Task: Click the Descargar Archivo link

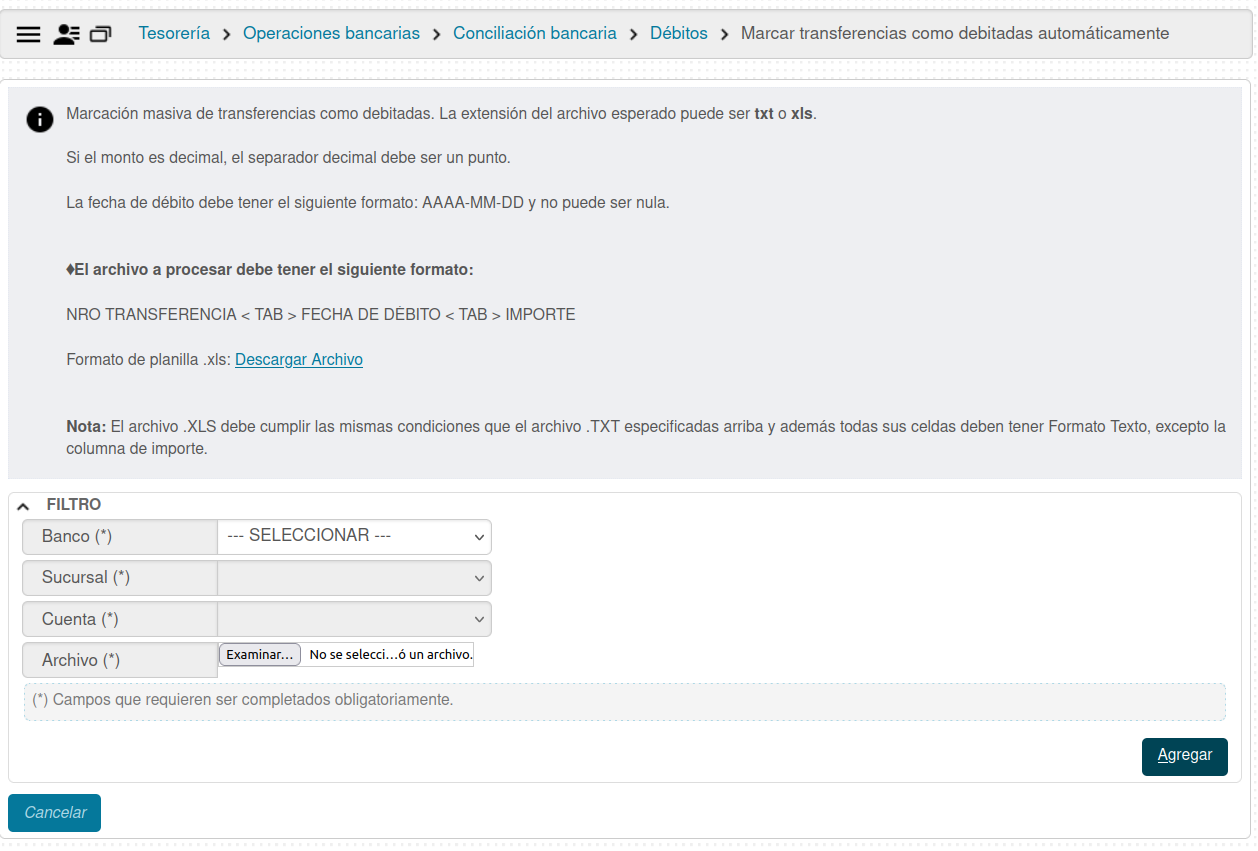Action: click(x=298, y=360)
